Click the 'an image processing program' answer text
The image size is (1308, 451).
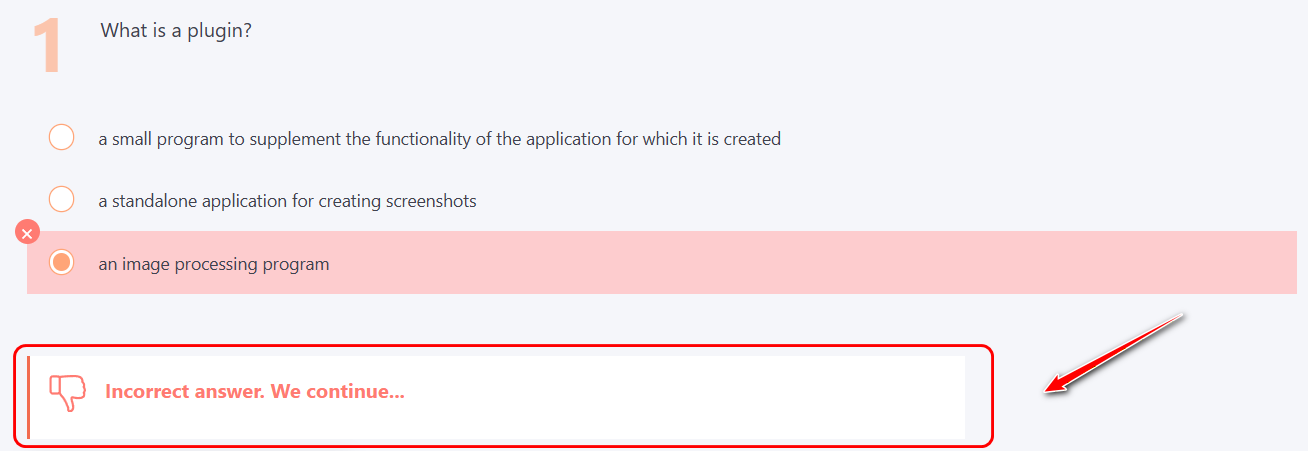pyautogui.click(x=213, y=265)
